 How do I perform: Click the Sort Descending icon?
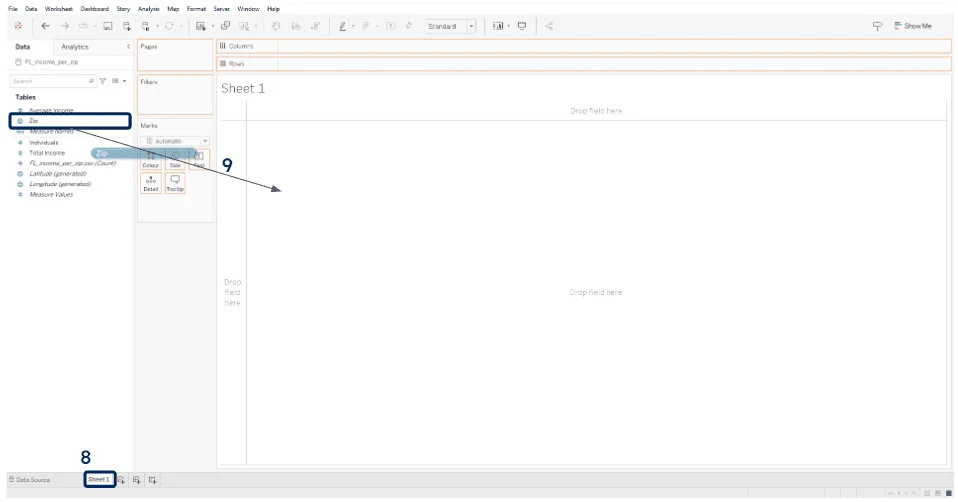315,26
